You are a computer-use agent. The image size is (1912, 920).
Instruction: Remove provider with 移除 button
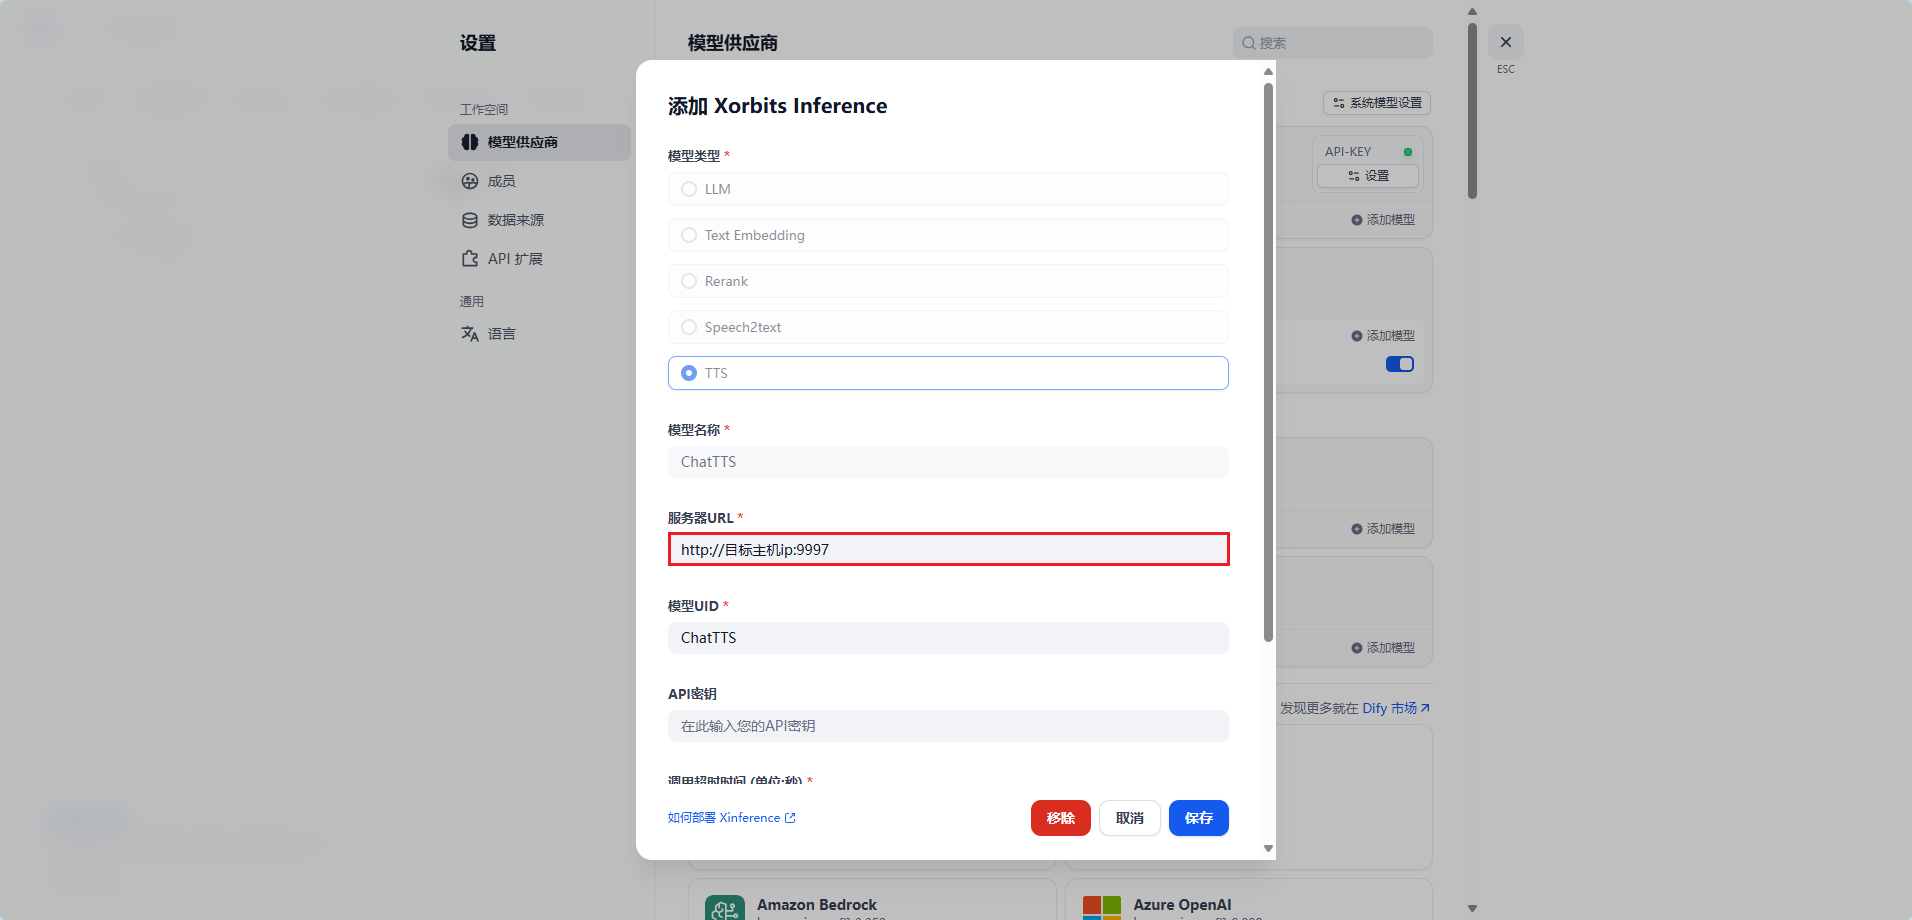point(1060,818)
